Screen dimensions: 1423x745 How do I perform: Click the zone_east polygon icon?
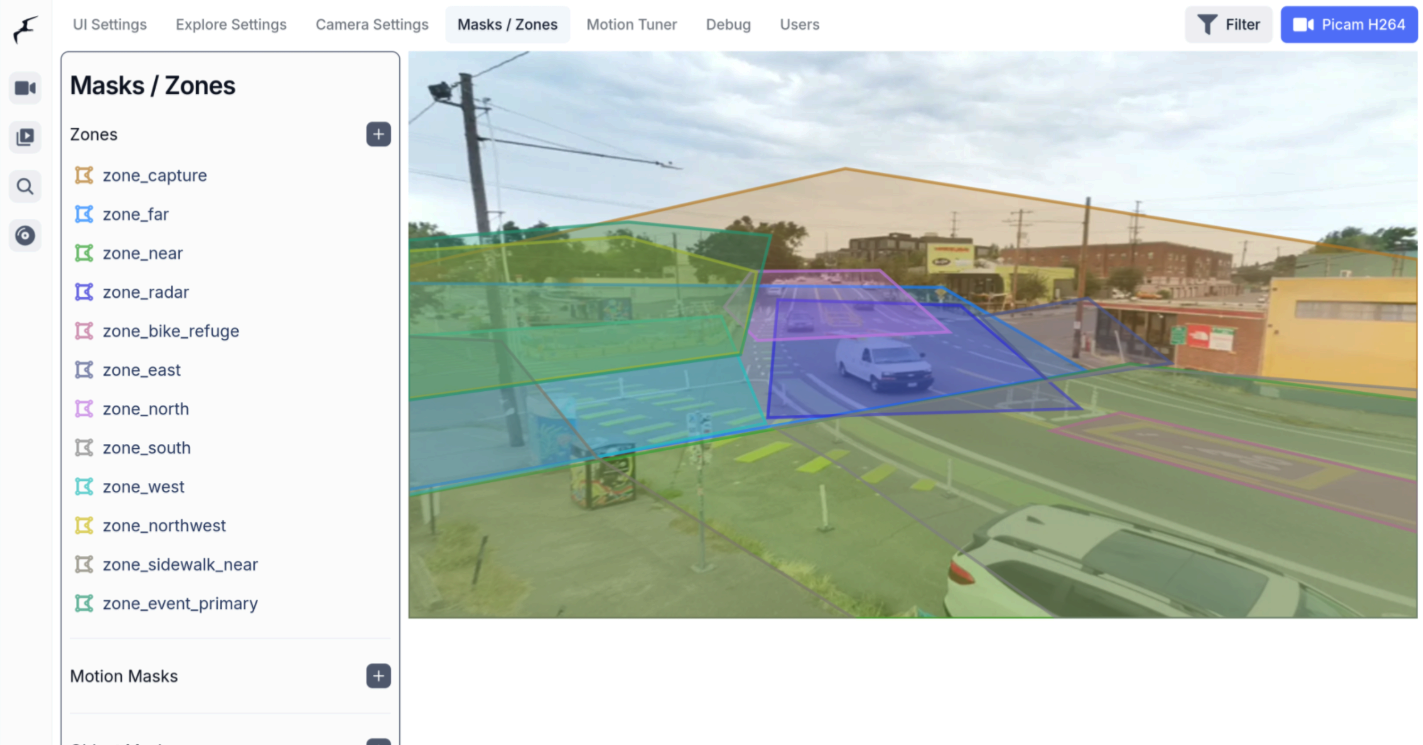tap(84, 370)
